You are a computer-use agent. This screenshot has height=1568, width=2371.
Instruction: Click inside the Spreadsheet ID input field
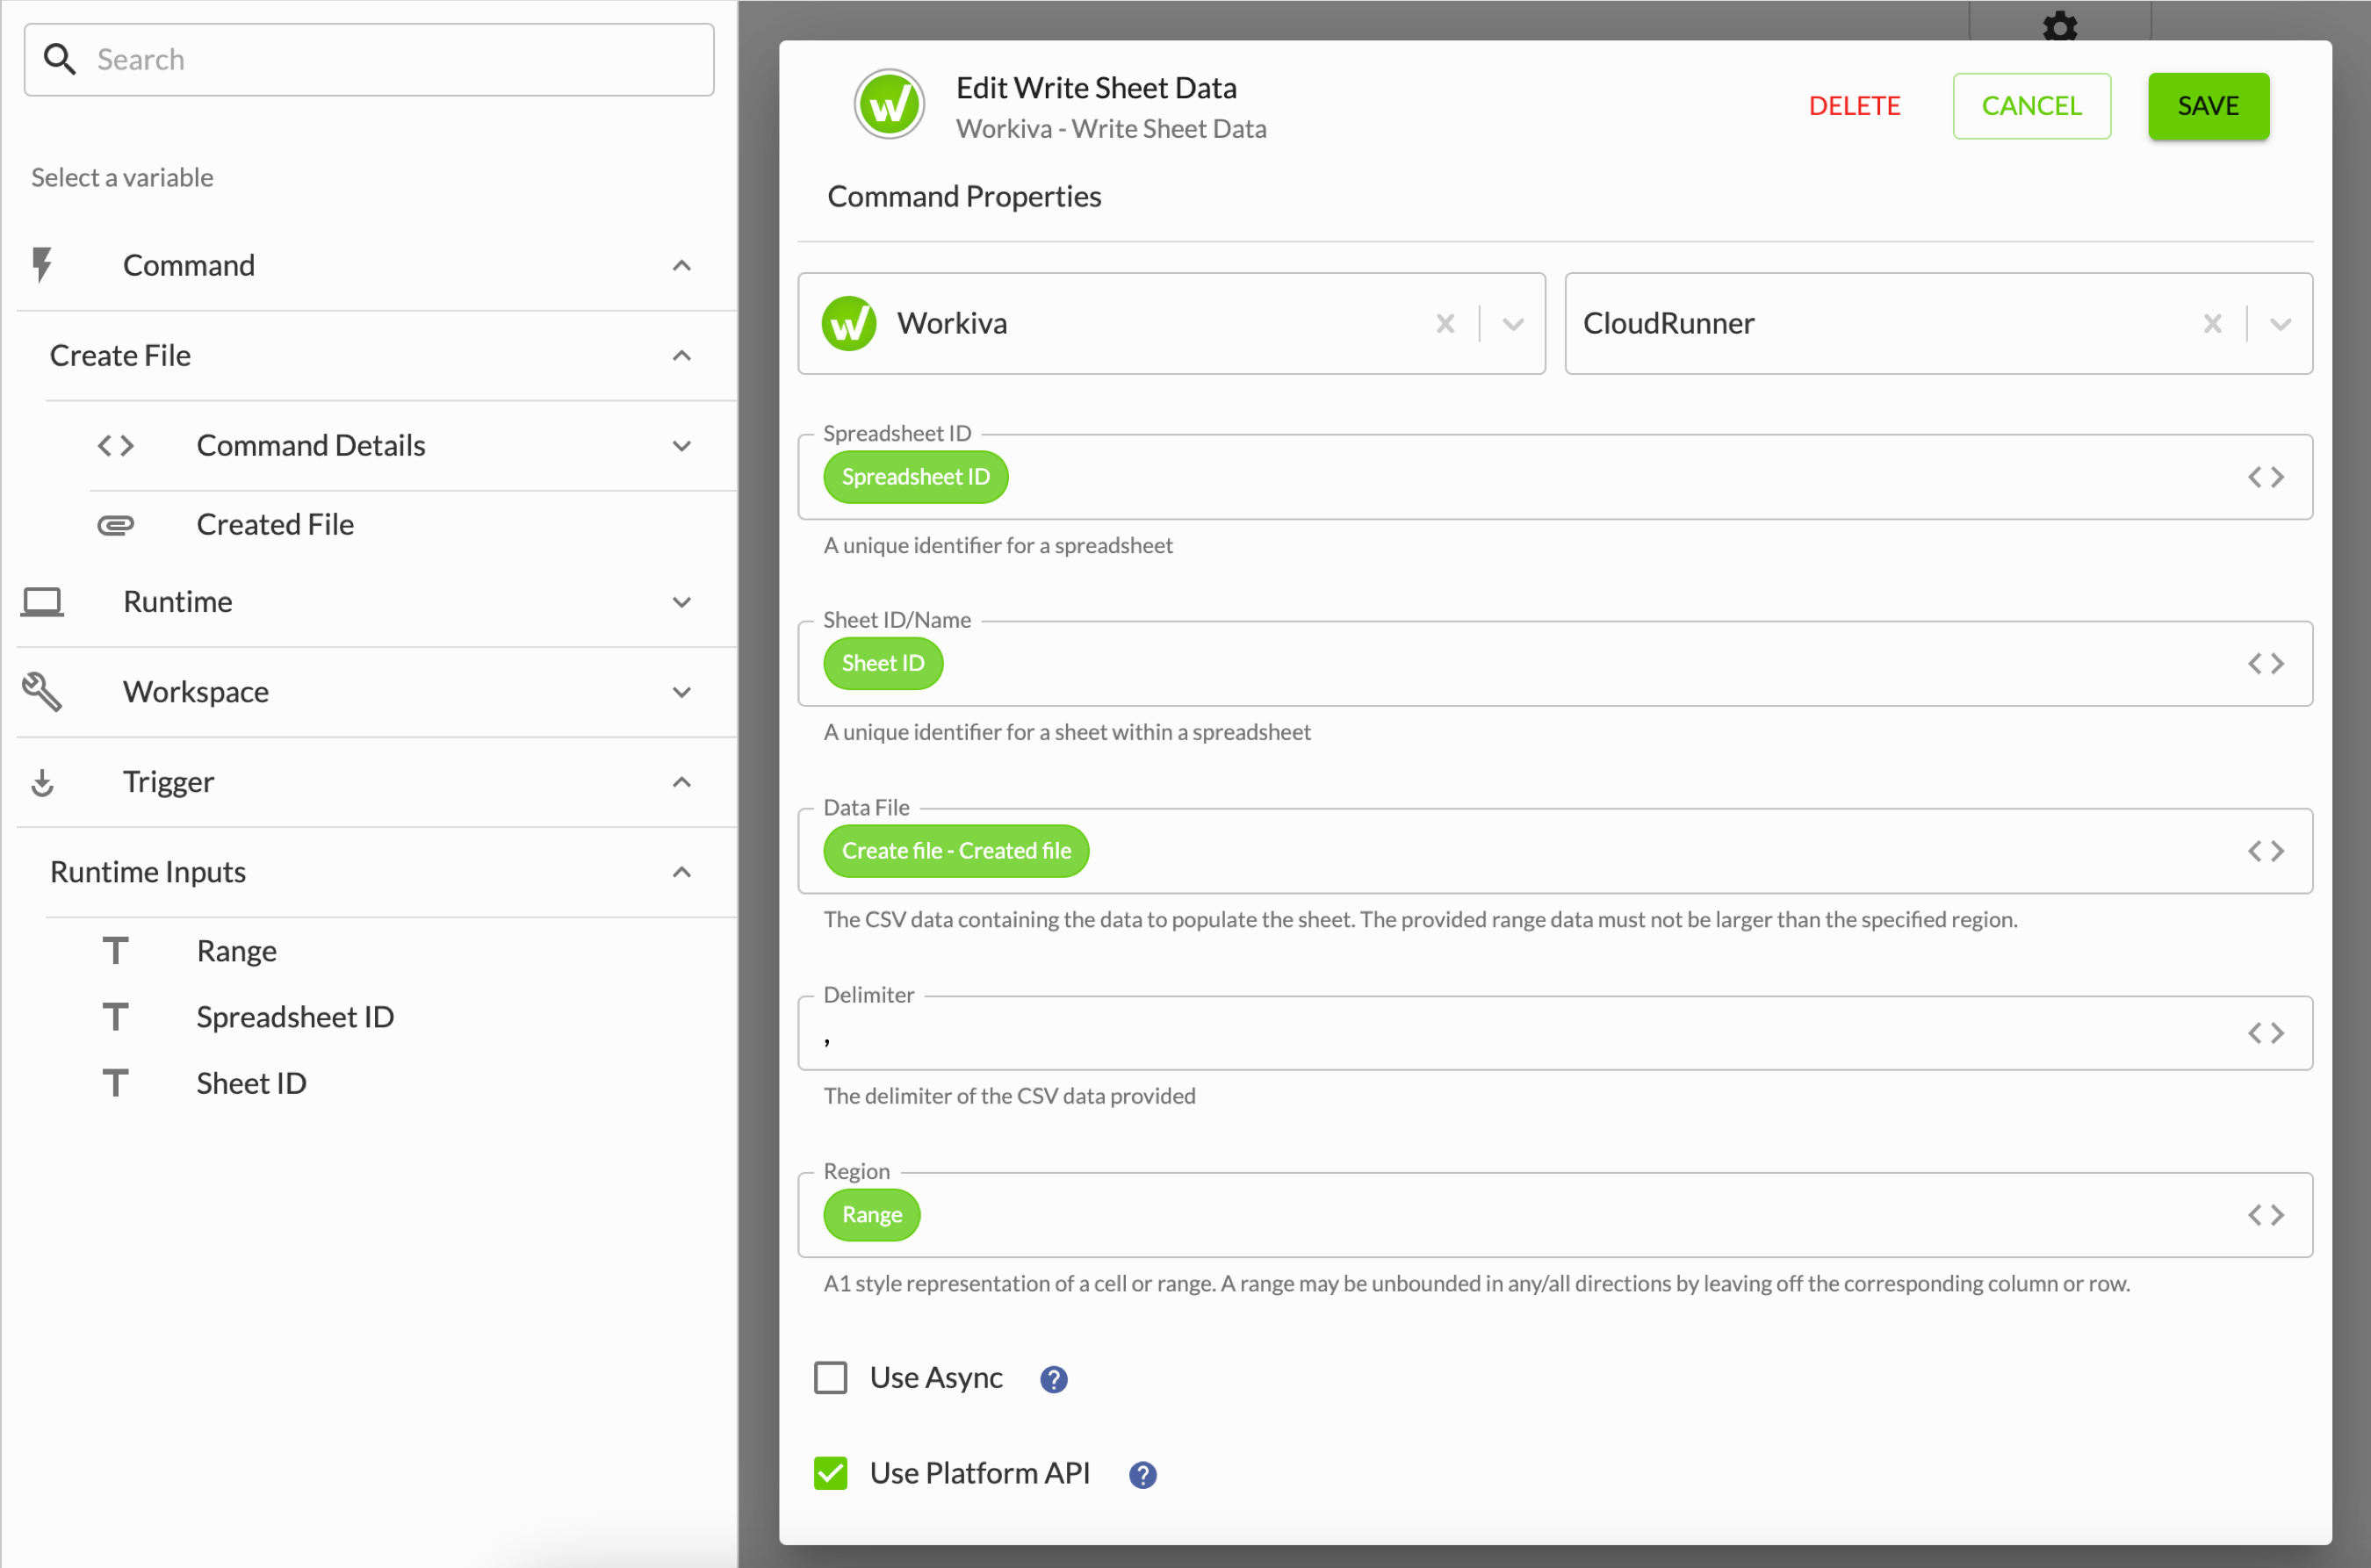[x=1555, y=477]
